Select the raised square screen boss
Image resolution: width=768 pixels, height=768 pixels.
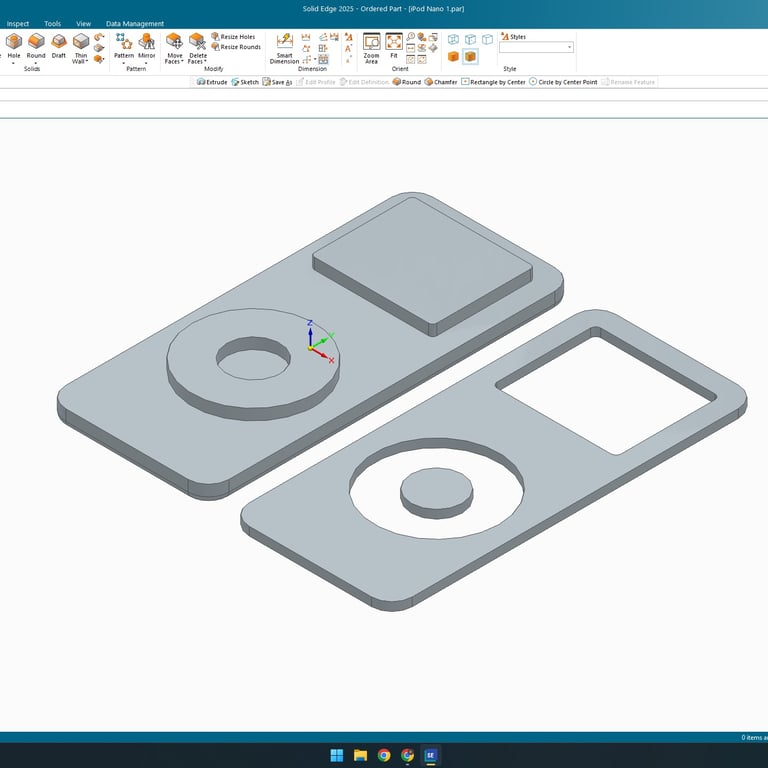click(x=422, y=264)
